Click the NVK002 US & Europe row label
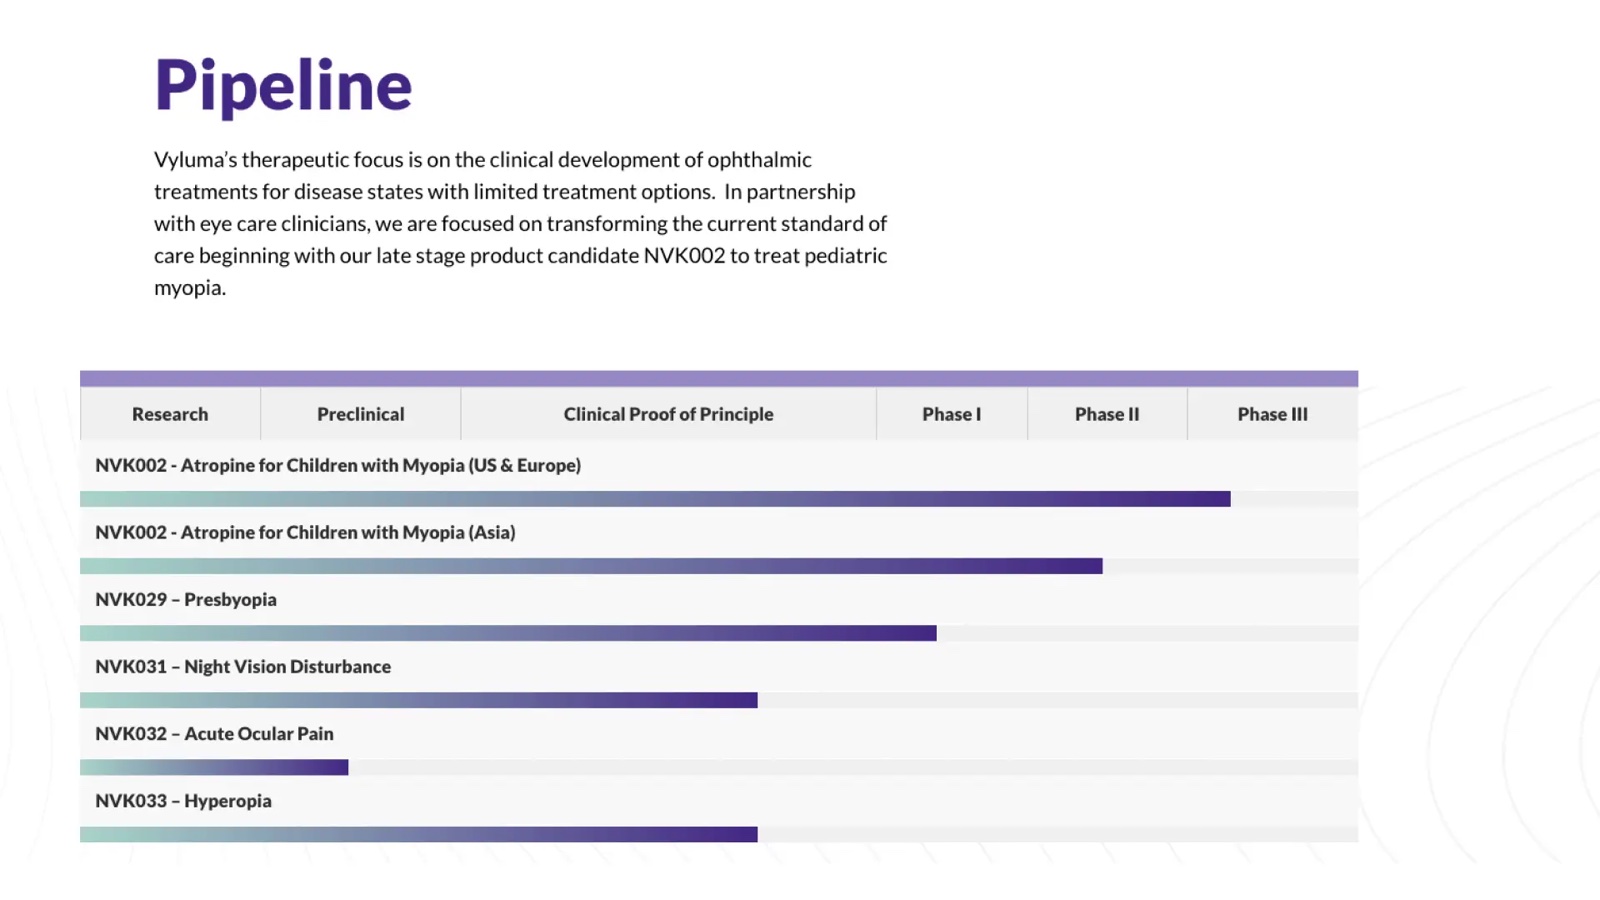This screenshot has width=1600, height=900. coord(338,465)
